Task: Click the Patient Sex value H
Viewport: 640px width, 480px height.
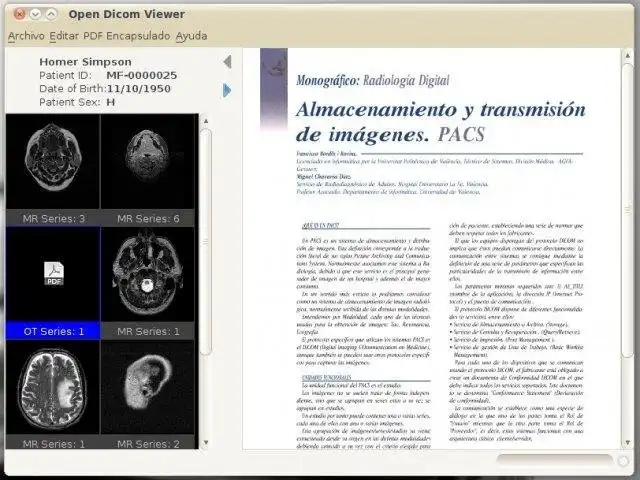Action: pos(111,102)
